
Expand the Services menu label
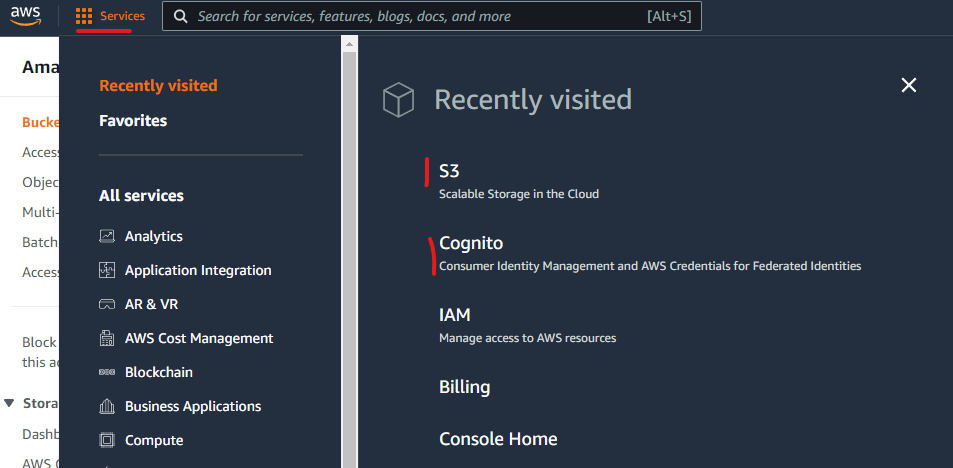tap(123, 16)
